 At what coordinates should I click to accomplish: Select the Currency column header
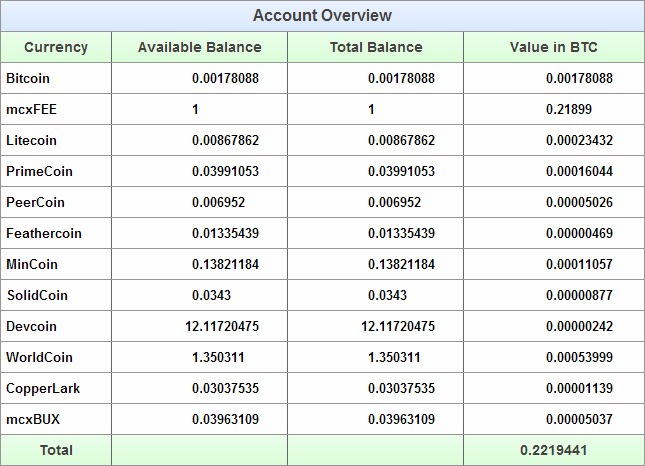click(56, 47)
